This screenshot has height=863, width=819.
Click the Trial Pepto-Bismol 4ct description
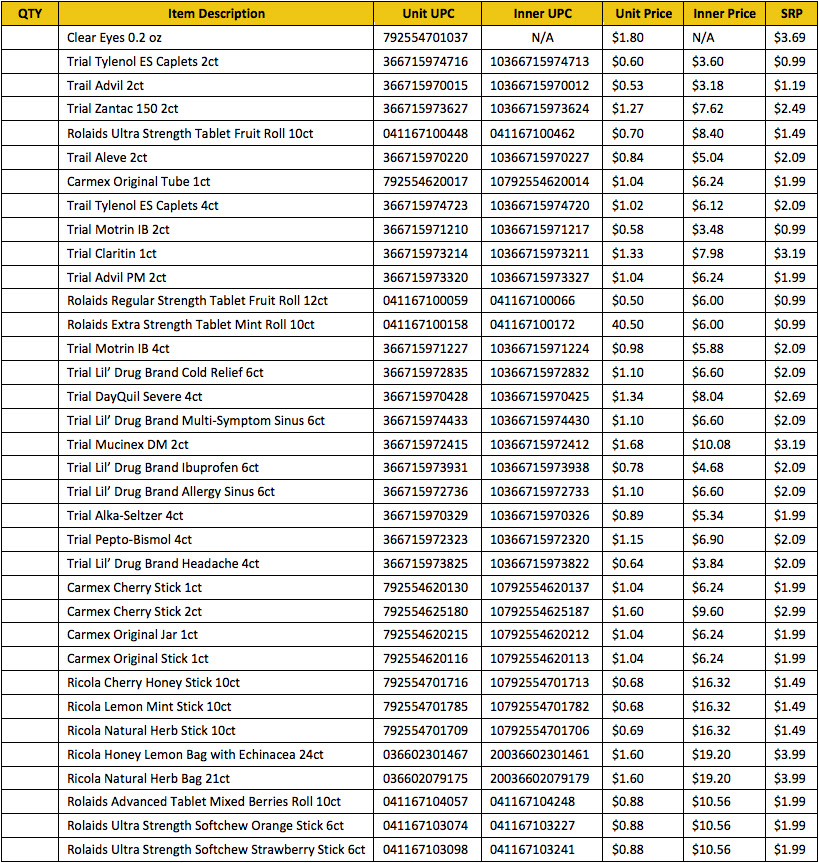[x=129, y=540]
